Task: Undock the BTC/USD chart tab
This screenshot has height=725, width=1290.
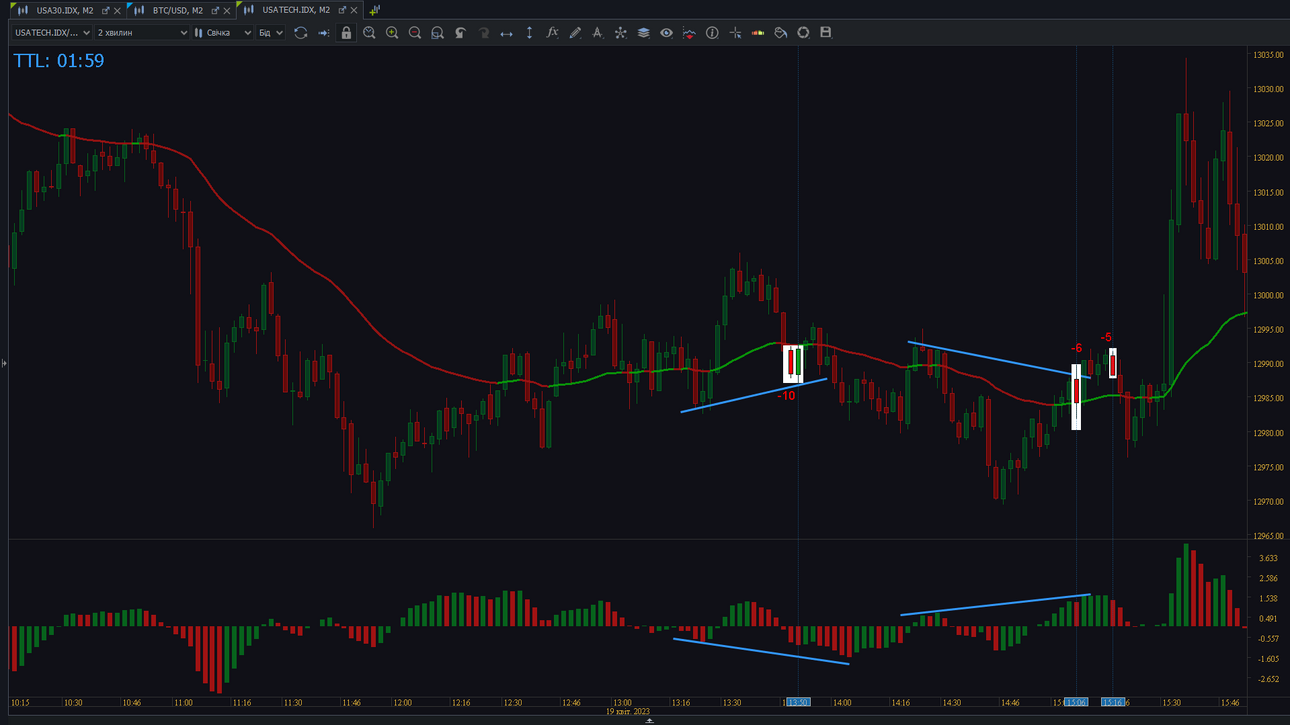Action: 214,10
